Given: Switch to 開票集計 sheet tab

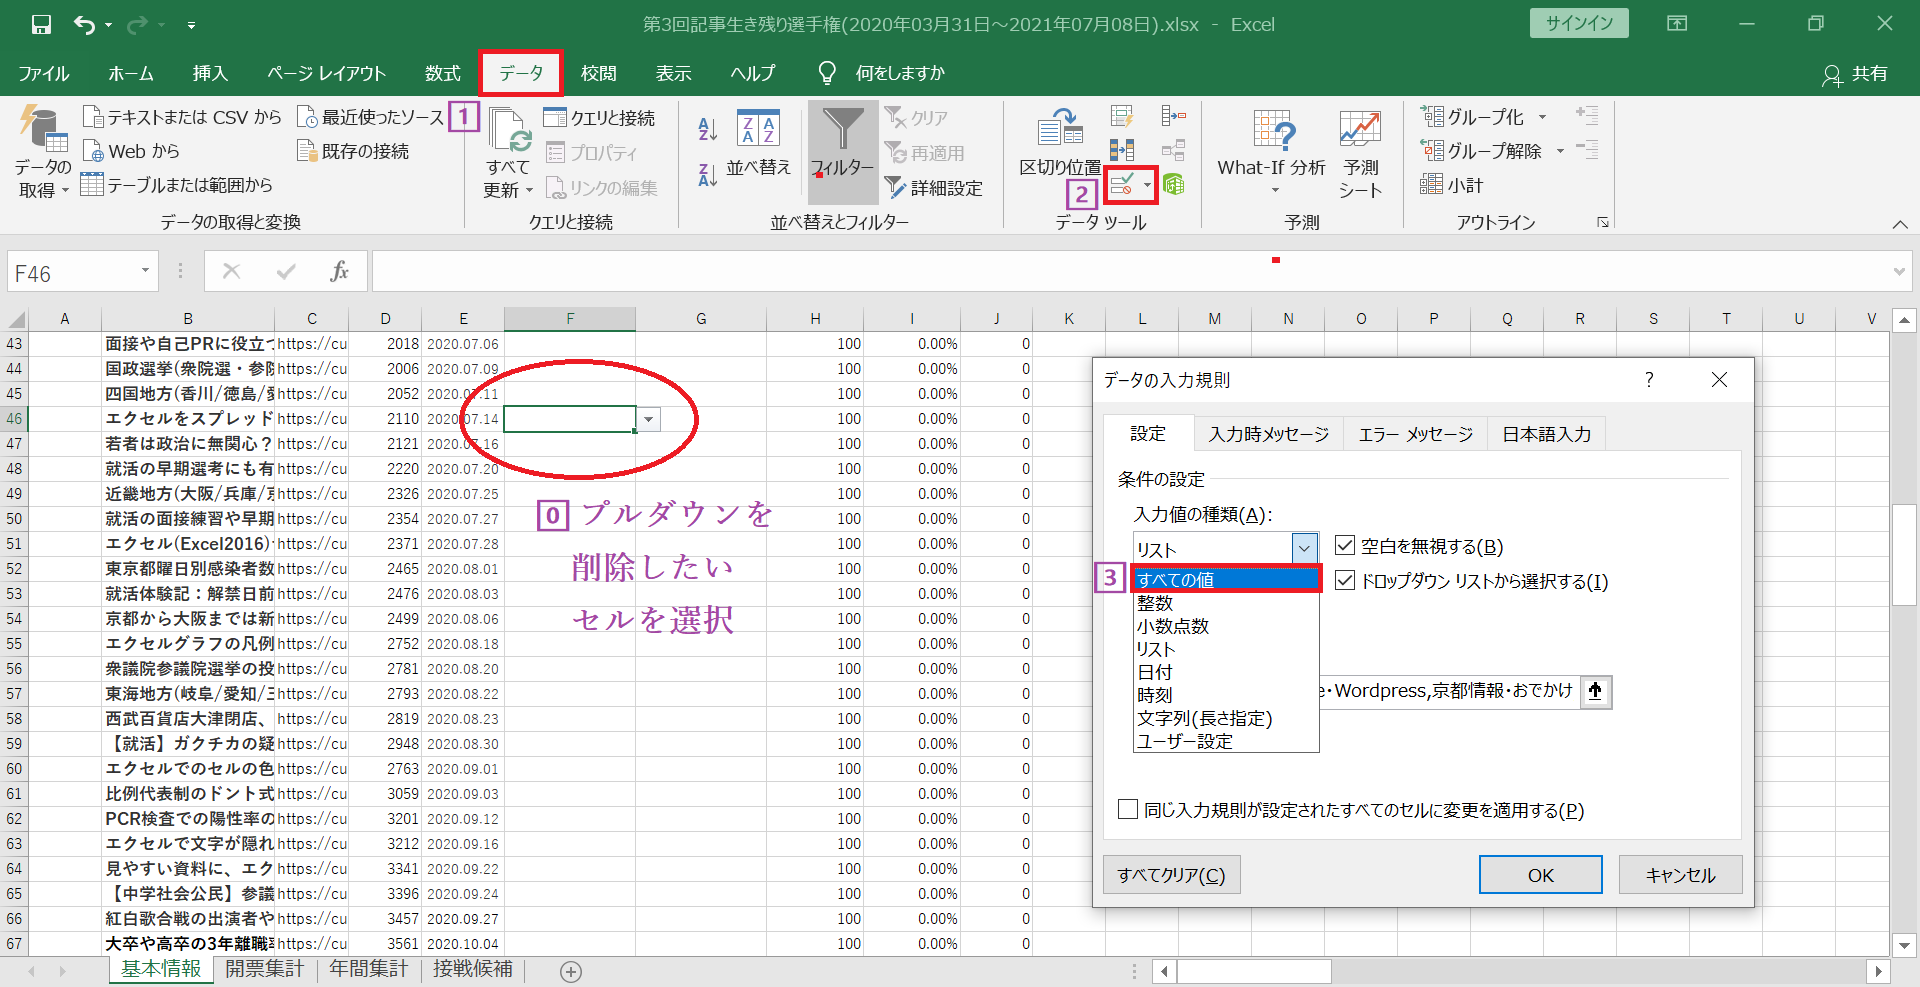Looking at the screenshot, I should coord(264,969).
